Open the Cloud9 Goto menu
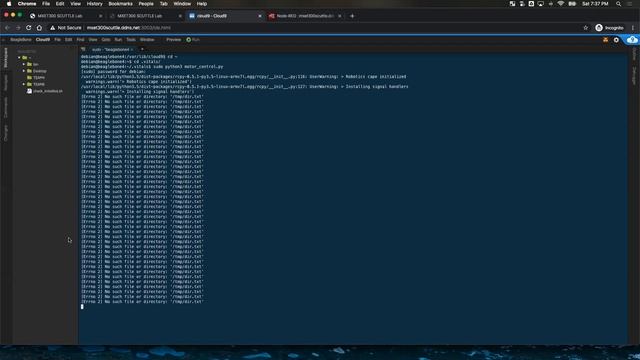The width and height of the screenshot is (640, 360). (x=106, y=40)
